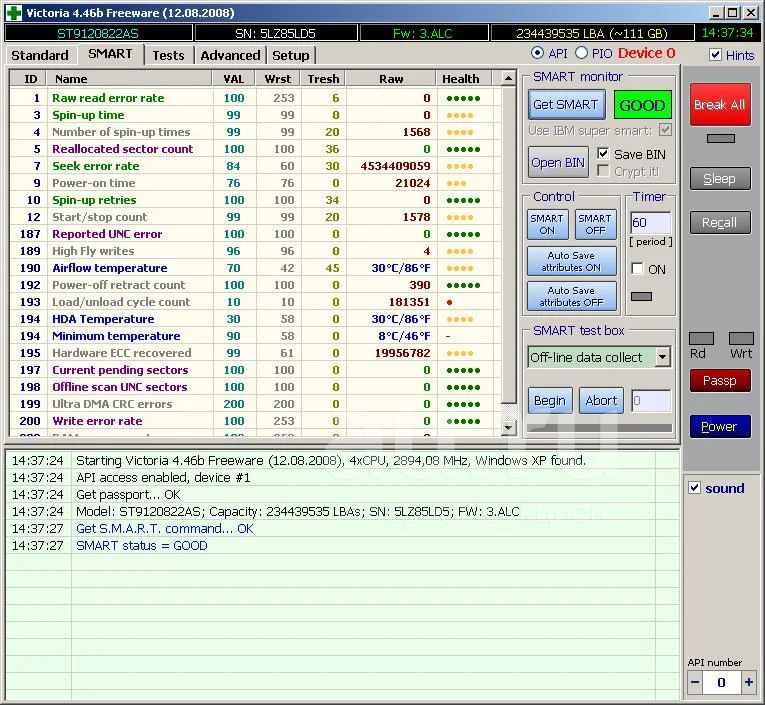Screen dimensions: 765x705
Task: Toggle the Save BIN checkbox
Action: (603, 153)
